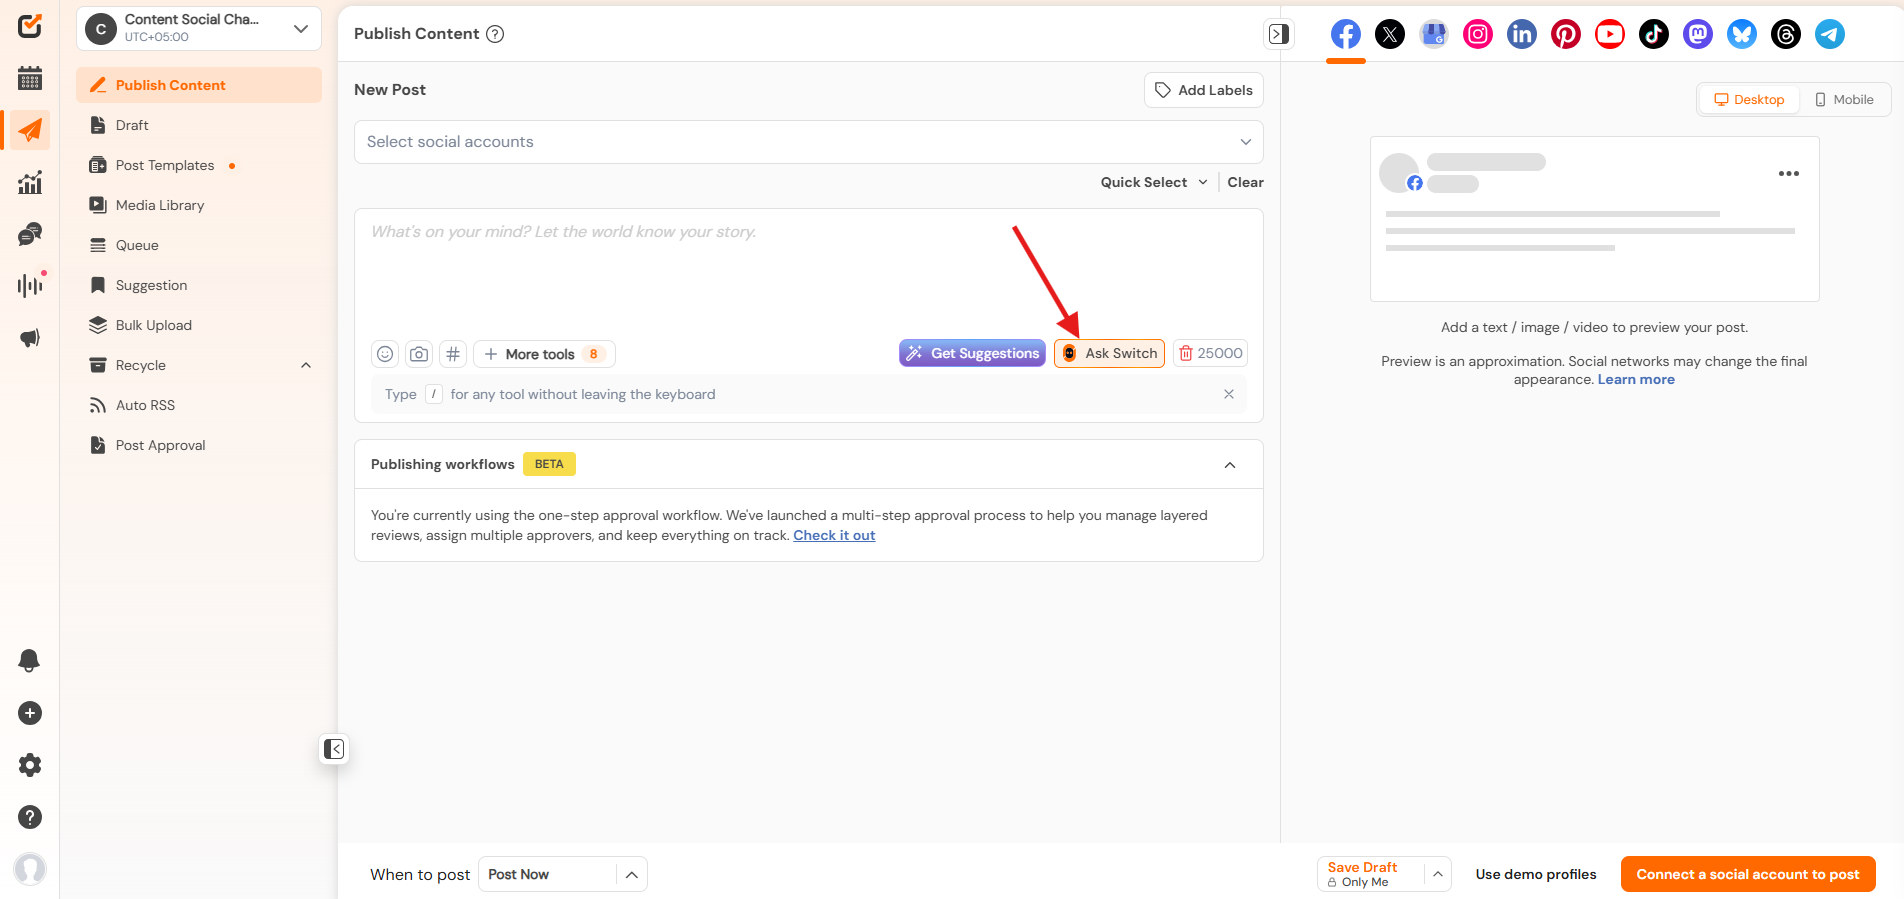
Task: Expand the Quick Select dropdown
Action: click(1154, 182)
